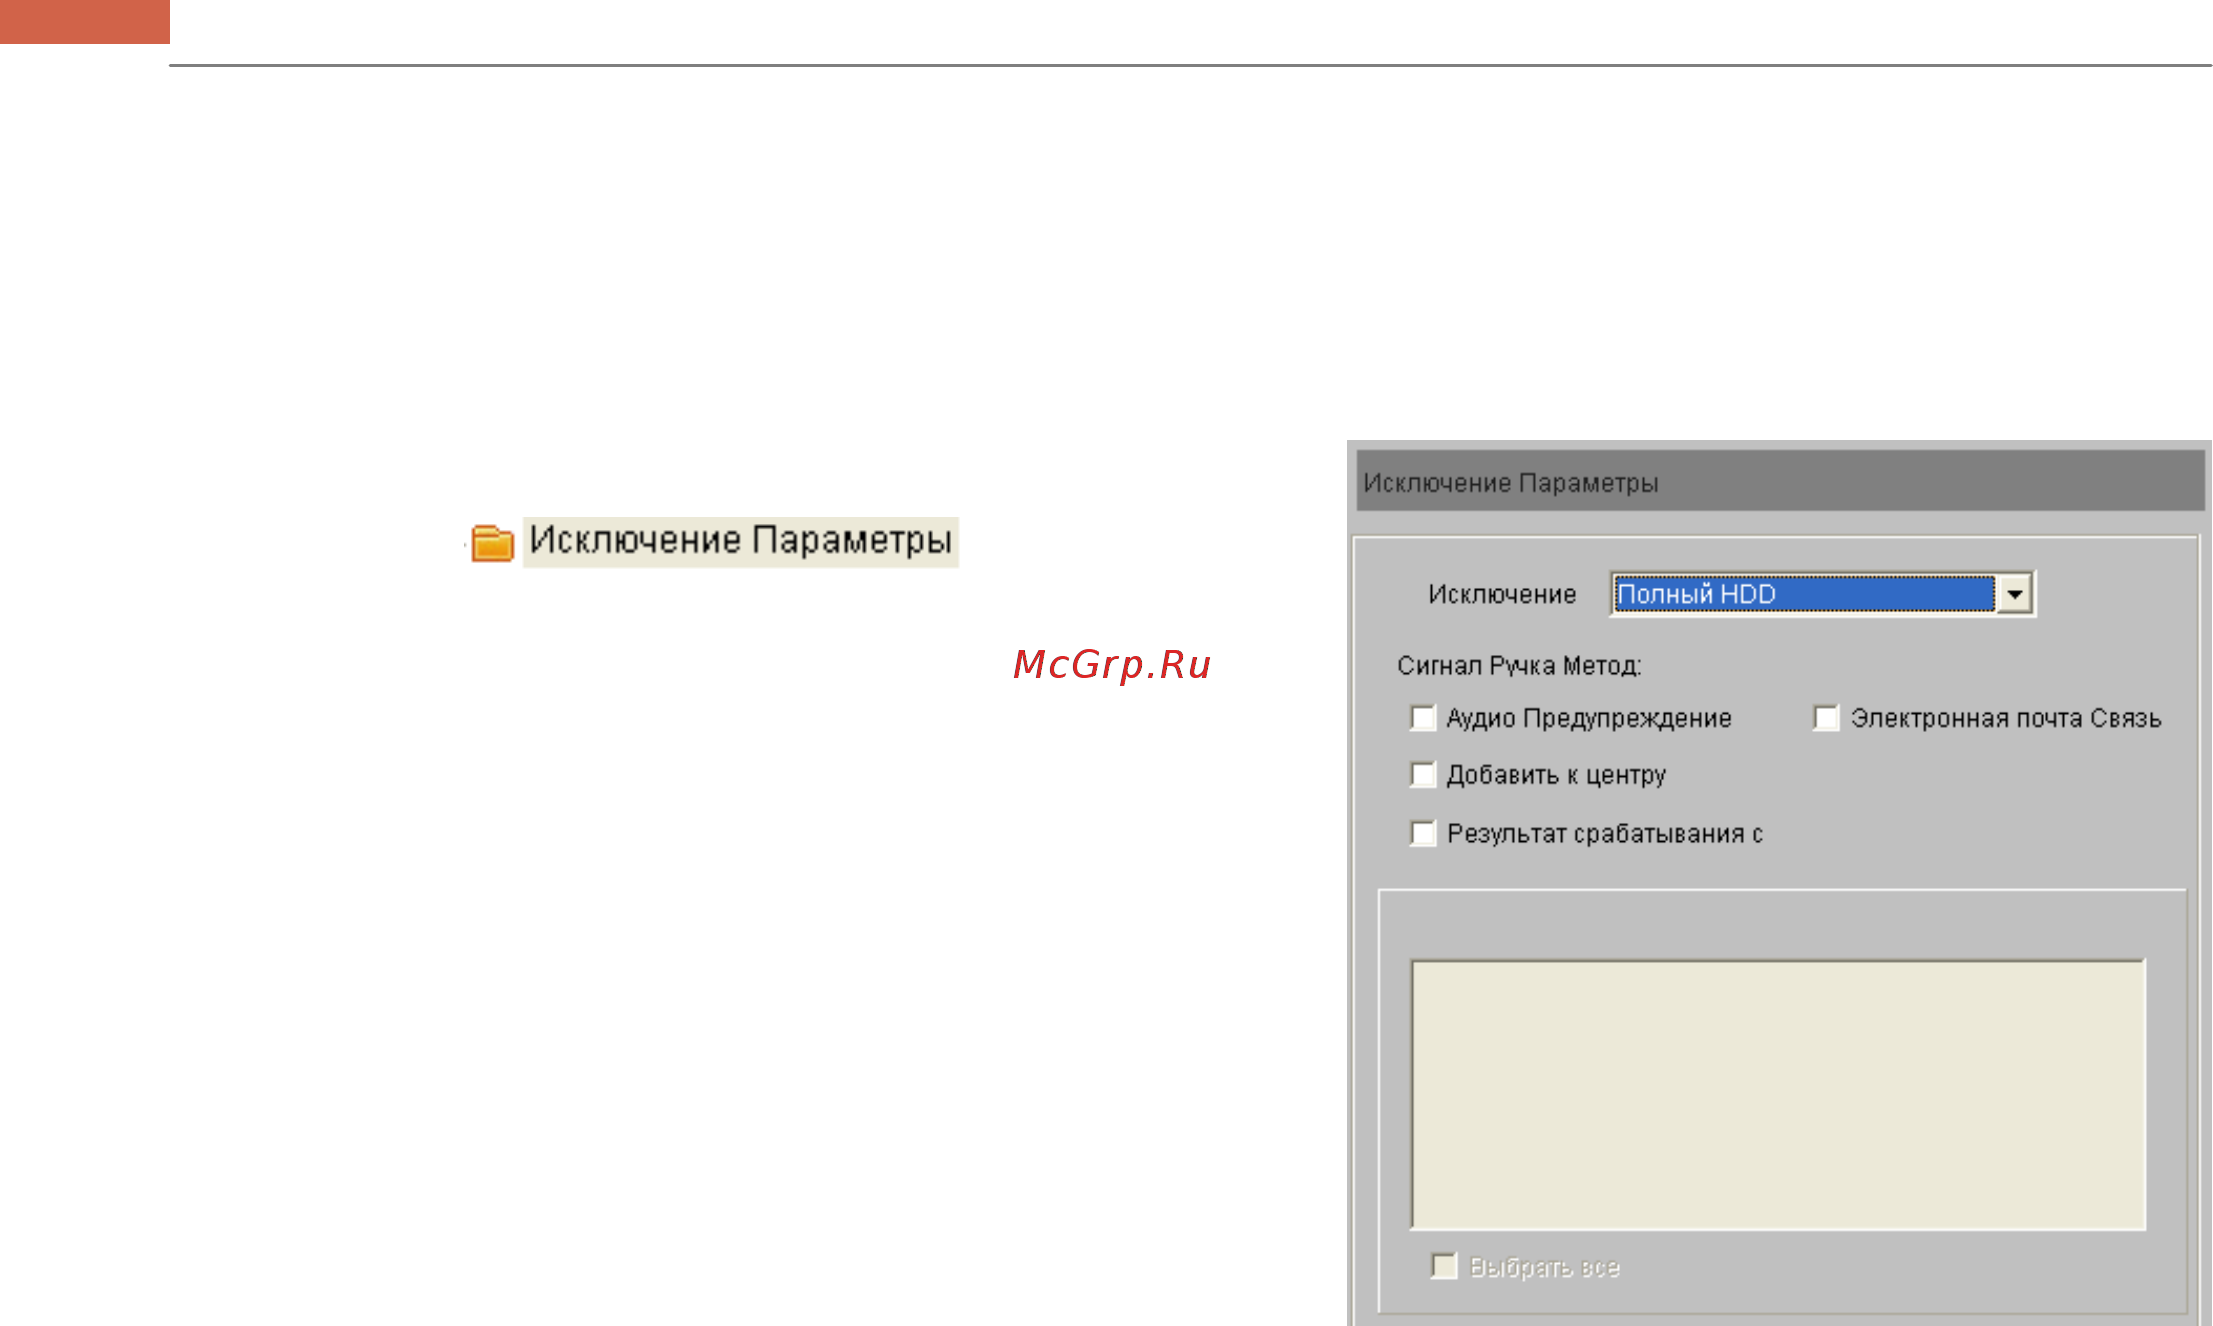Image resolution: width=2213 pixels, height=1326 pixels.
Task: Click inside the empty beige list box
Action: coord(1777,1094)
